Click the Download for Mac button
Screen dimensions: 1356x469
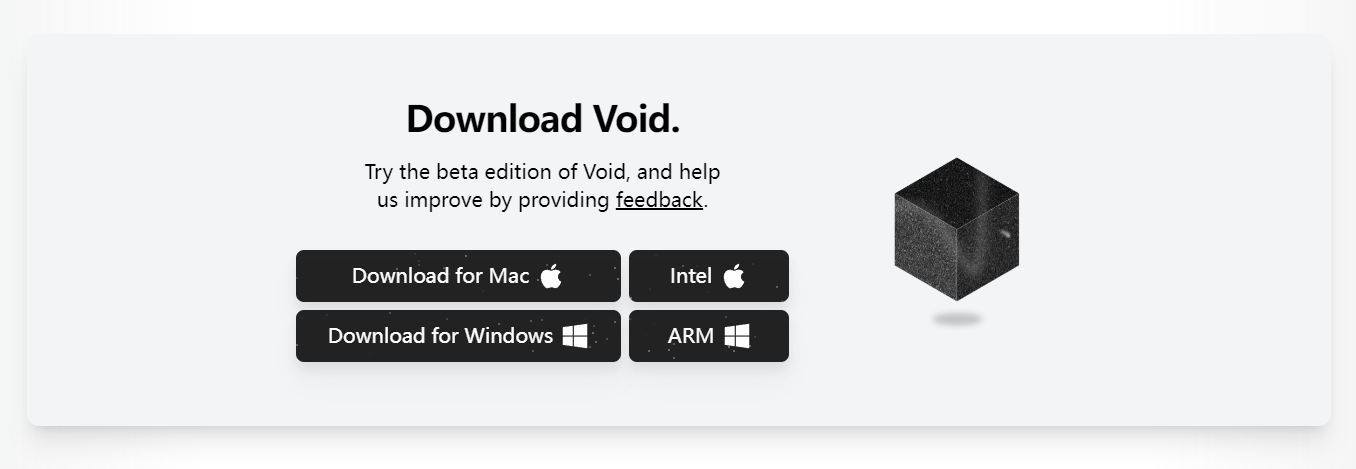pyautogui.click(x=458, y=276)
